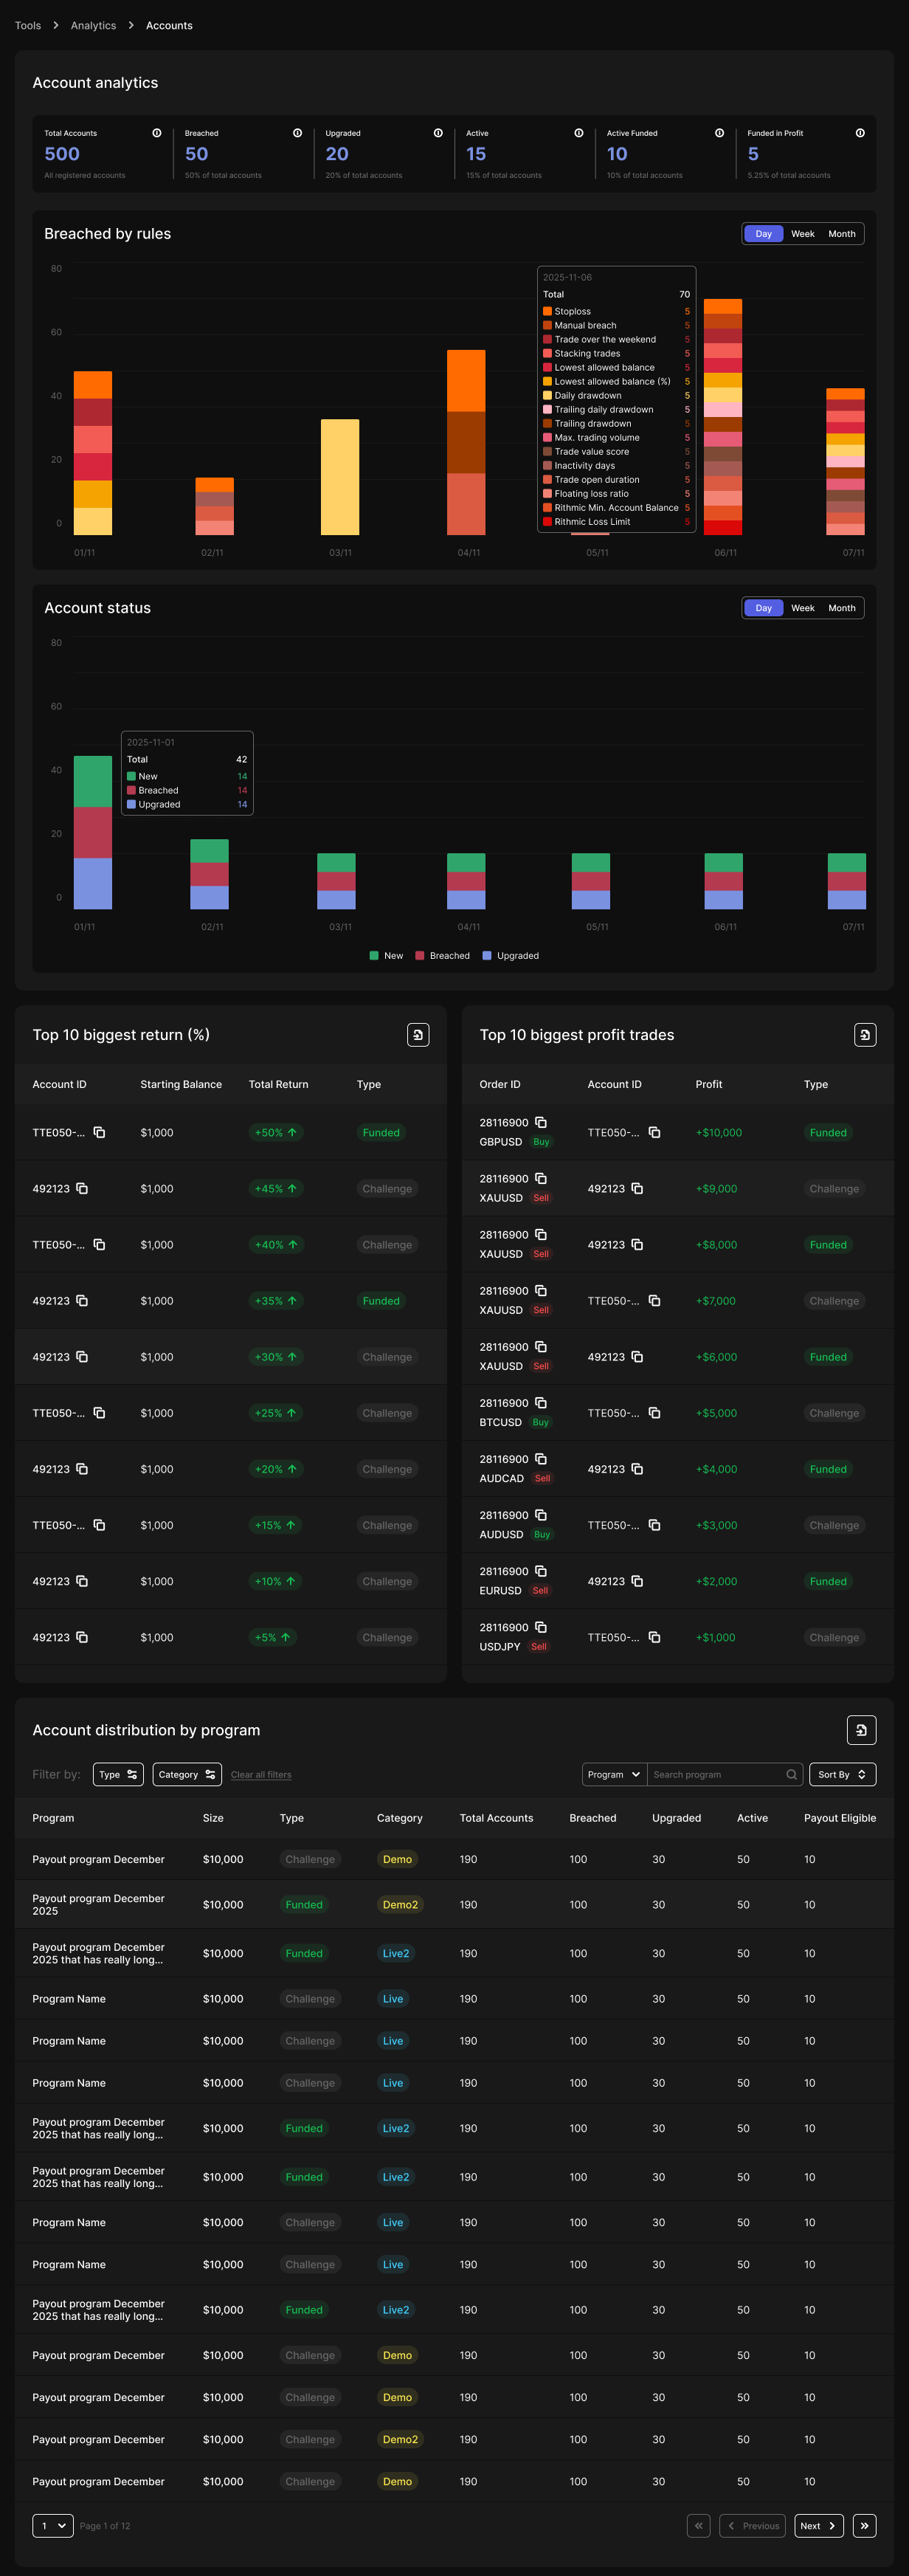The image size is (909, 2576).
Task: Click the yellow bar for 03/11
Action: point(340,477)
